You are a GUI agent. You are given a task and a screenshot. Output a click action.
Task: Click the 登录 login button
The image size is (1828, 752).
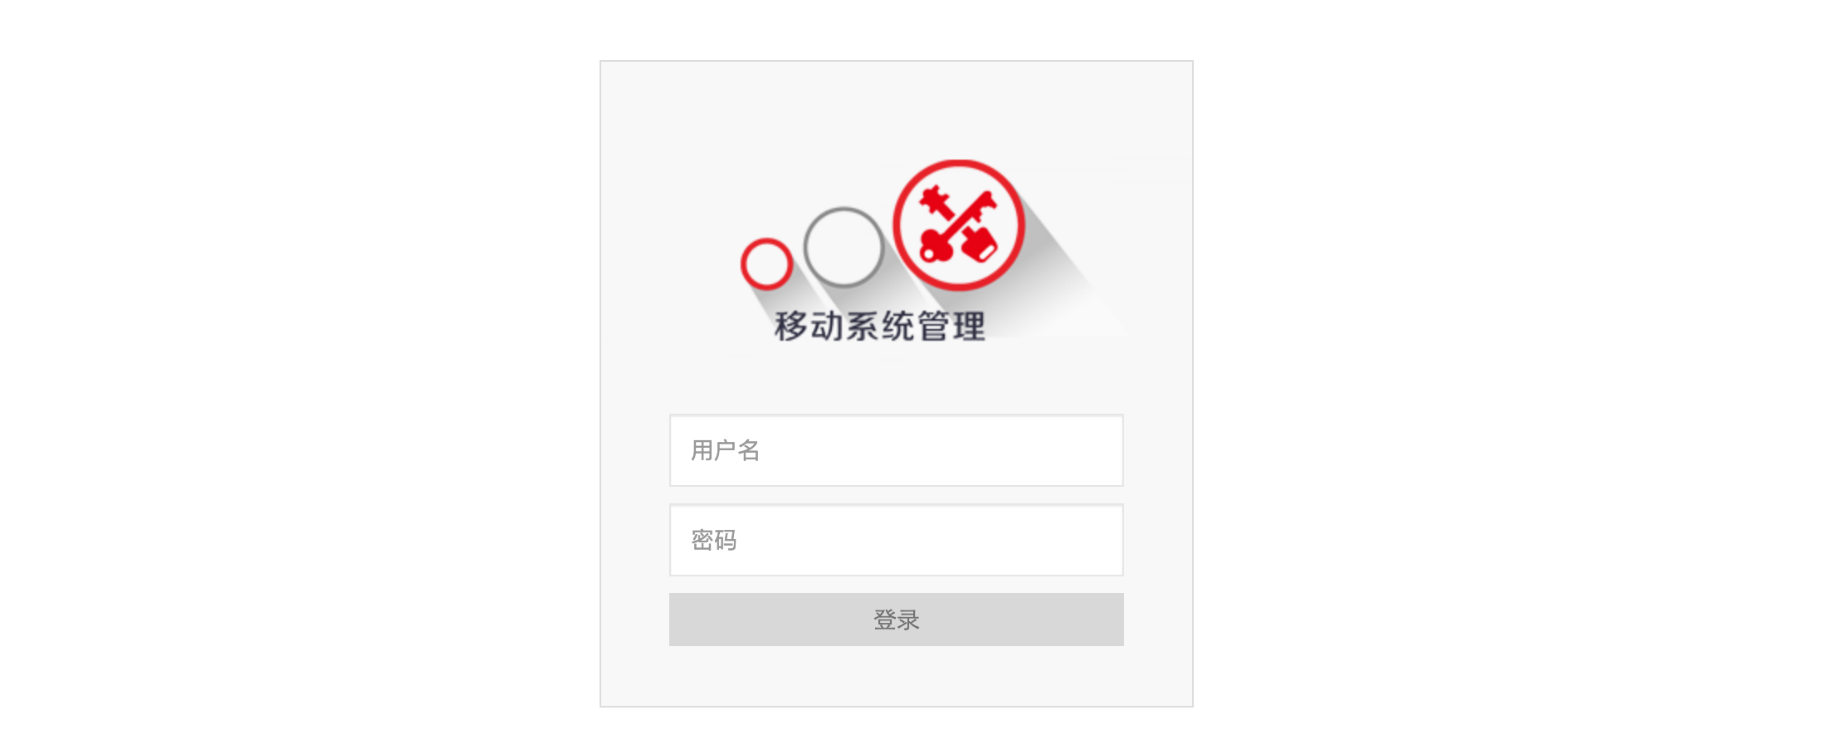coord(896,620)
